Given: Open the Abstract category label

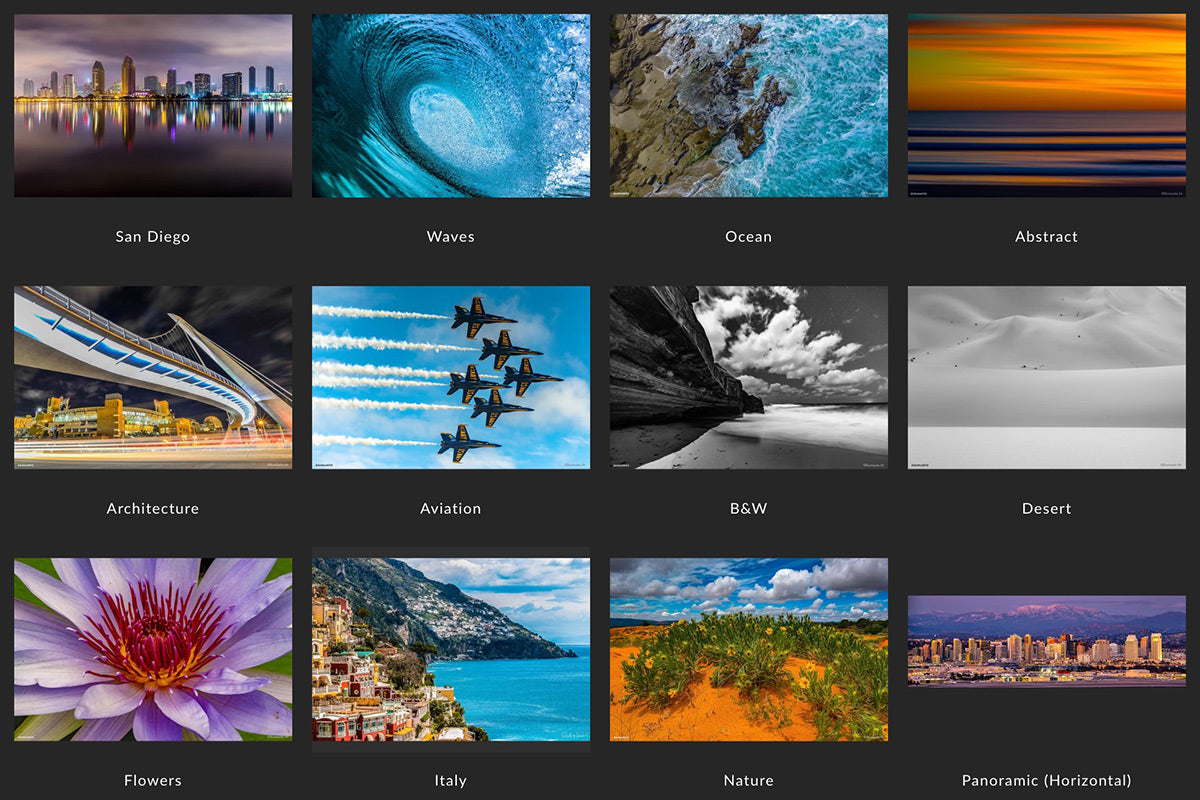Looking at the screenshot, I should (1047, 237).
